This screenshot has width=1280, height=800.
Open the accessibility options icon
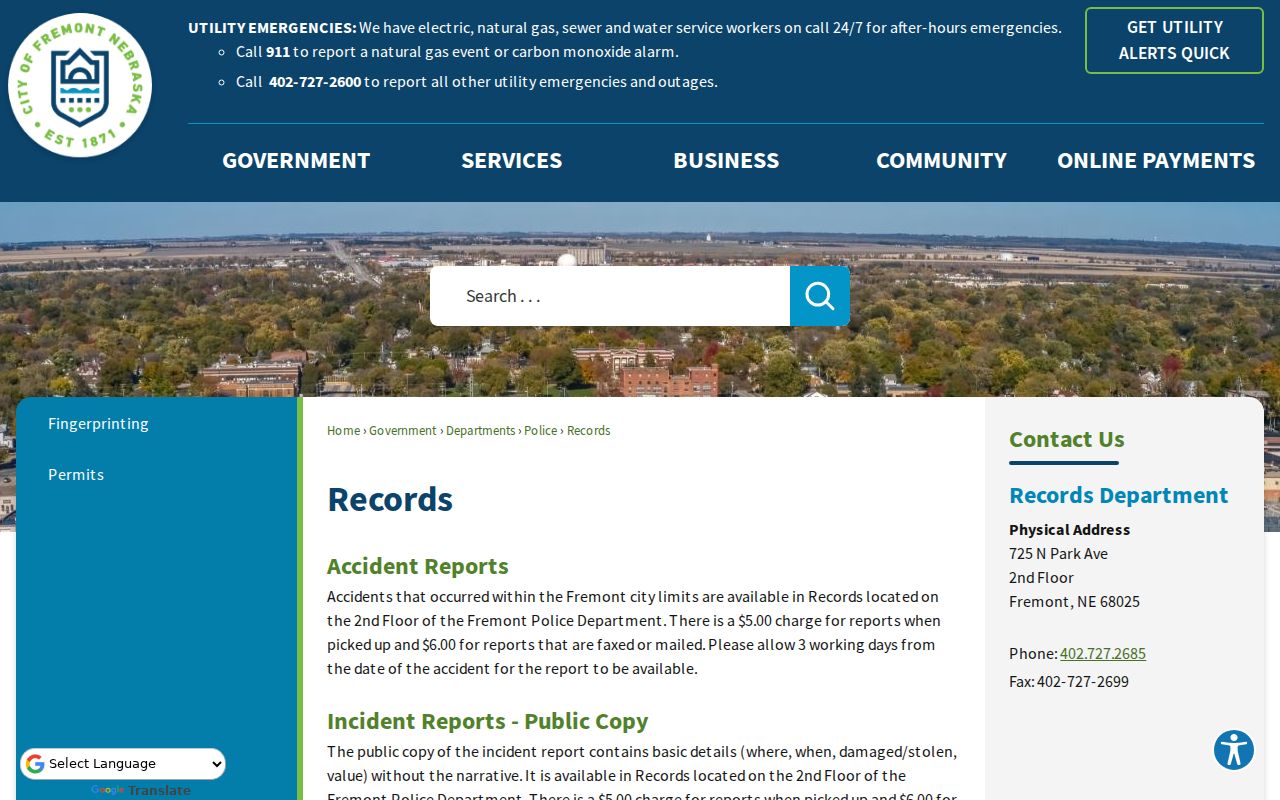(1234, 750)
